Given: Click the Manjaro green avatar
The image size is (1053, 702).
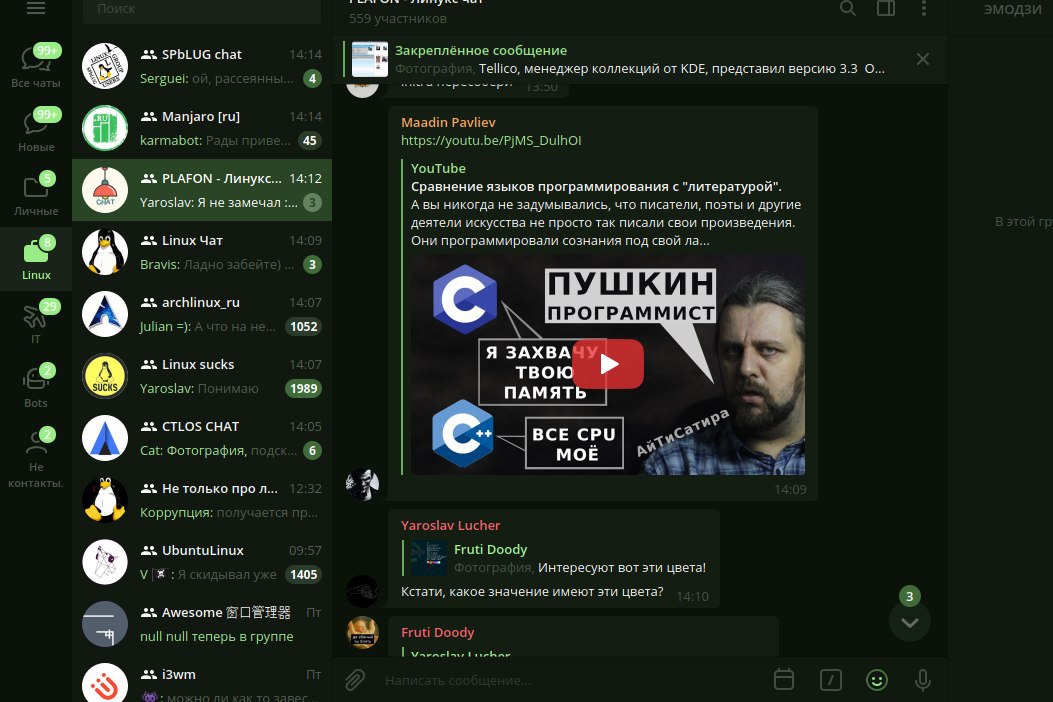Looking at the screenshot, I should click(105, 128).
